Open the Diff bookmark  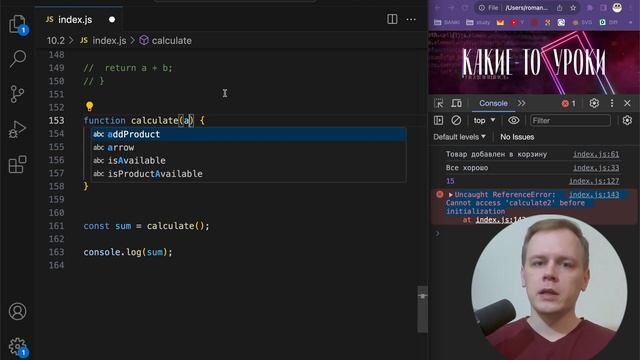pyautogui.click(x=609, y=22)
